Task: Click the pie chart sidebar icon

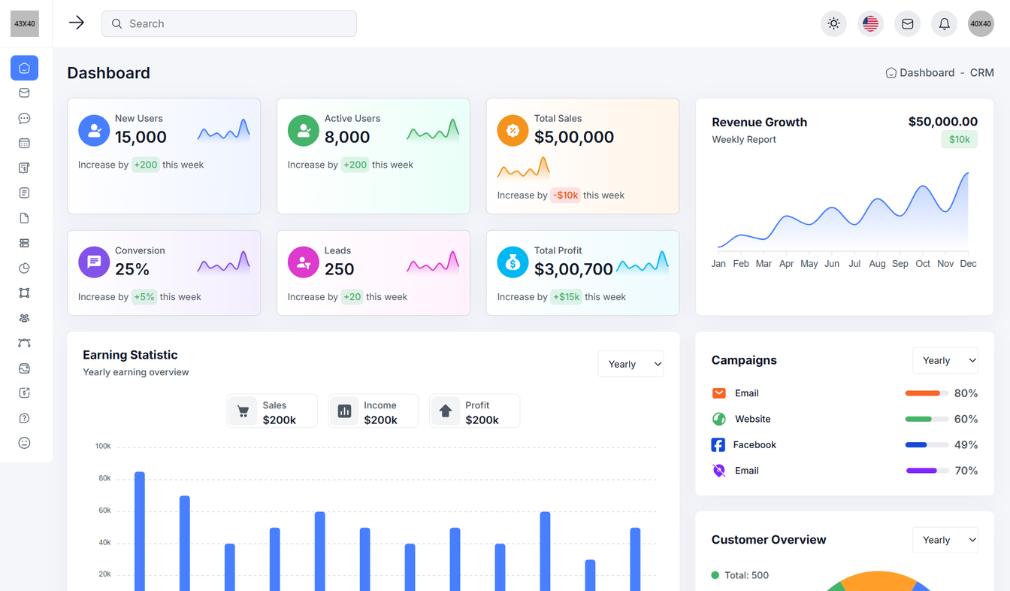Action: tap(24, 268)
